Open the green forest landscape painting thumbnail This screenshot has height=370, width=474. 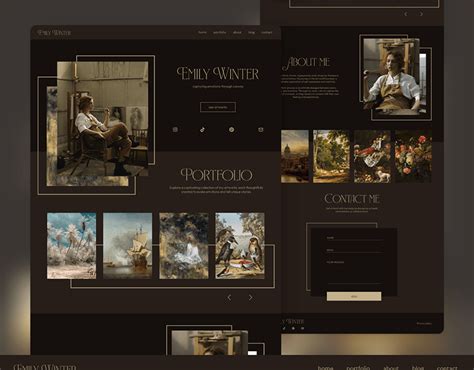click(x=331, y=156)
